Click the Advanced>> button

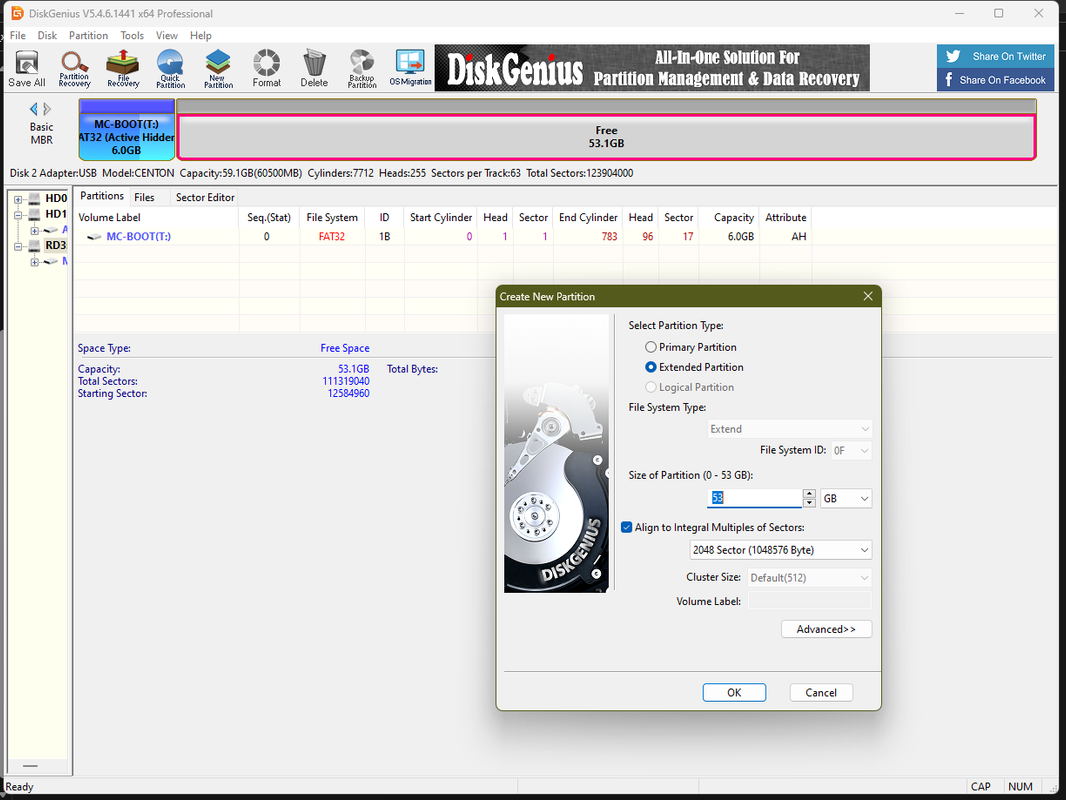826,629
